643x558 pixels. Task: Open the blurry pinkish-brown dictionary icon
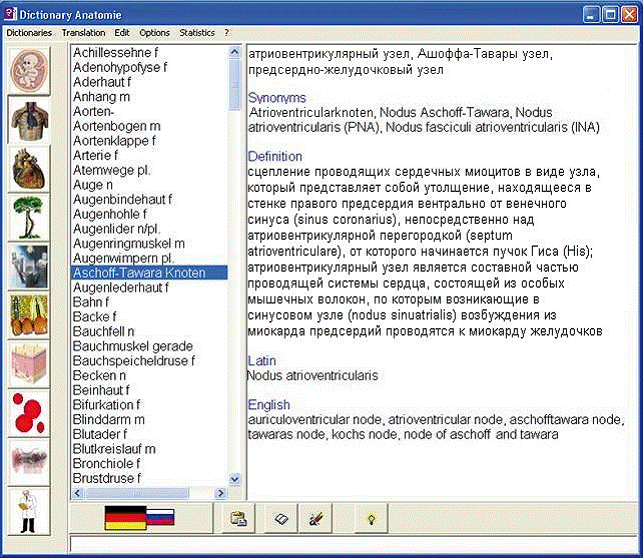[x=29, y=462]
